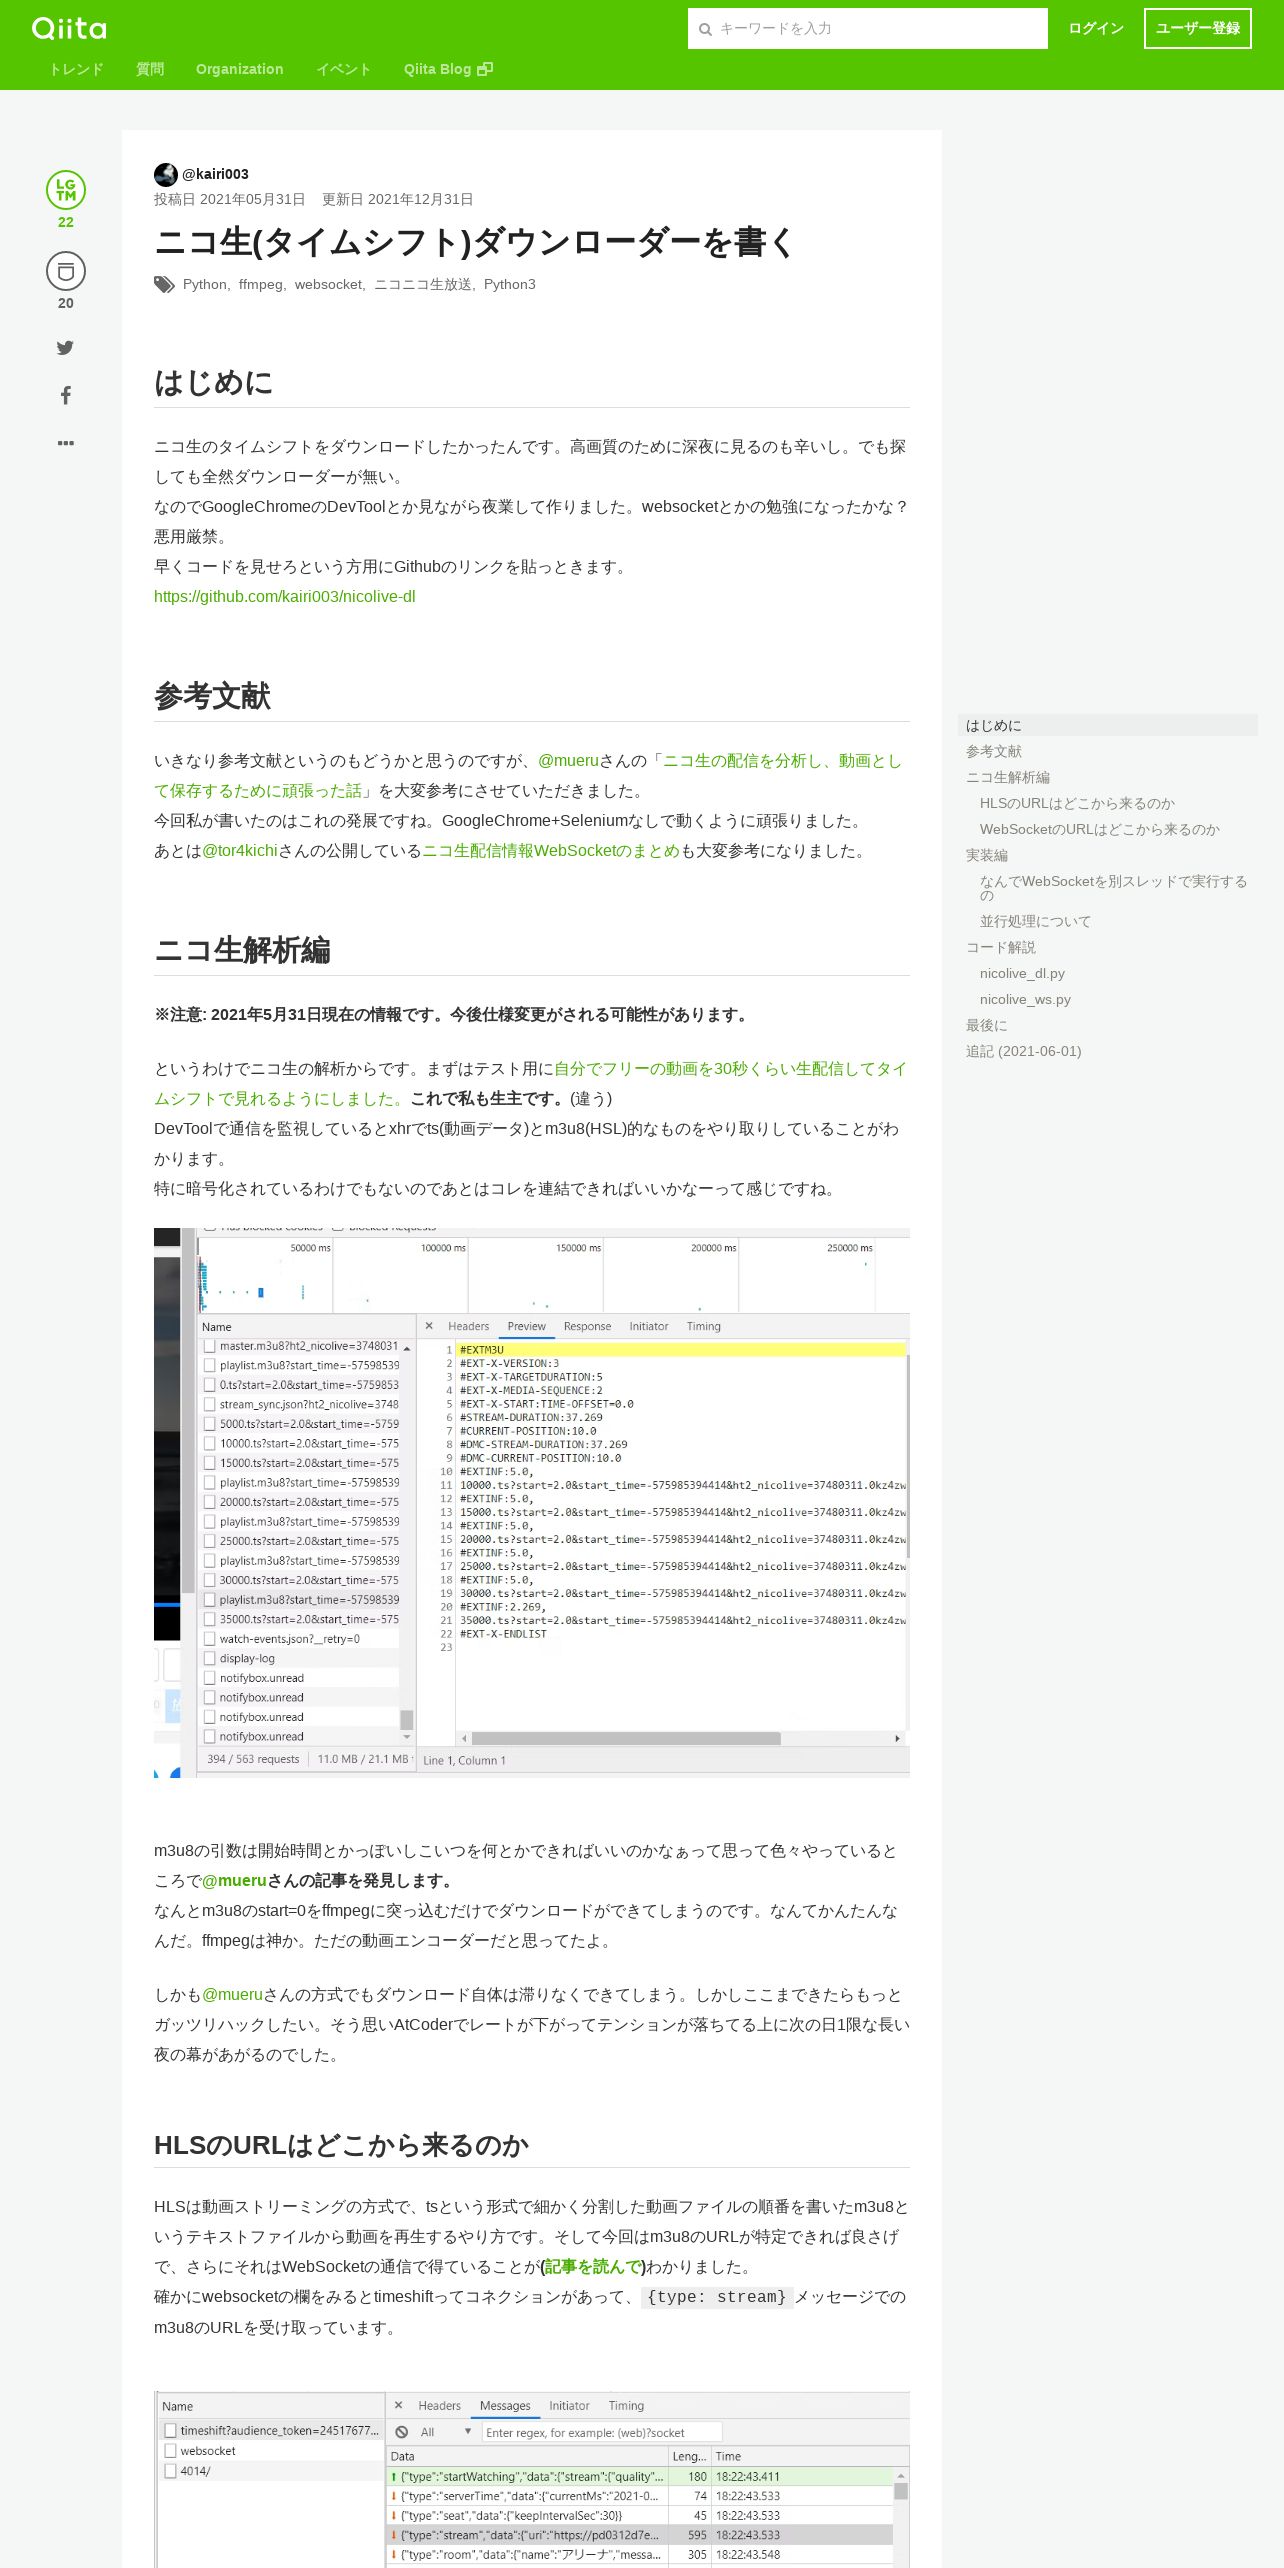Open first @mueru mention in 参考文献

tap(568, 760)
